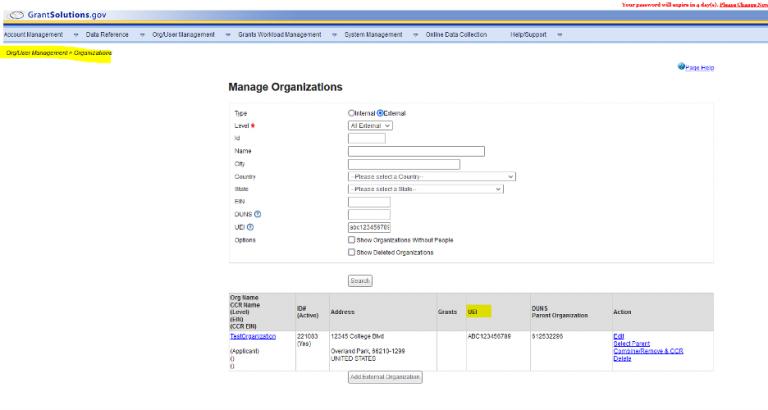Select the Internal type radio button
The image size is (768, 410).
coord(351,113)
